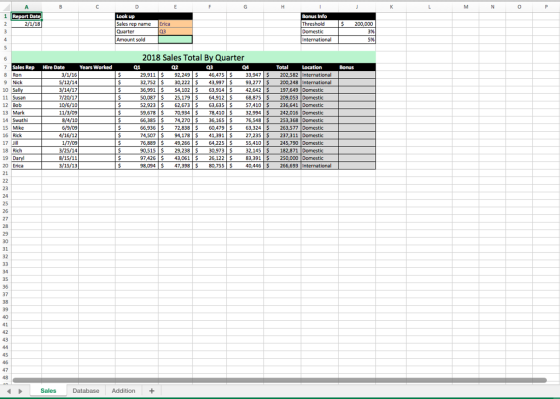This screenshot has height=399, width=560.
Task: Select Jill's hire date 1/7/08
Action: coord(60,143)
